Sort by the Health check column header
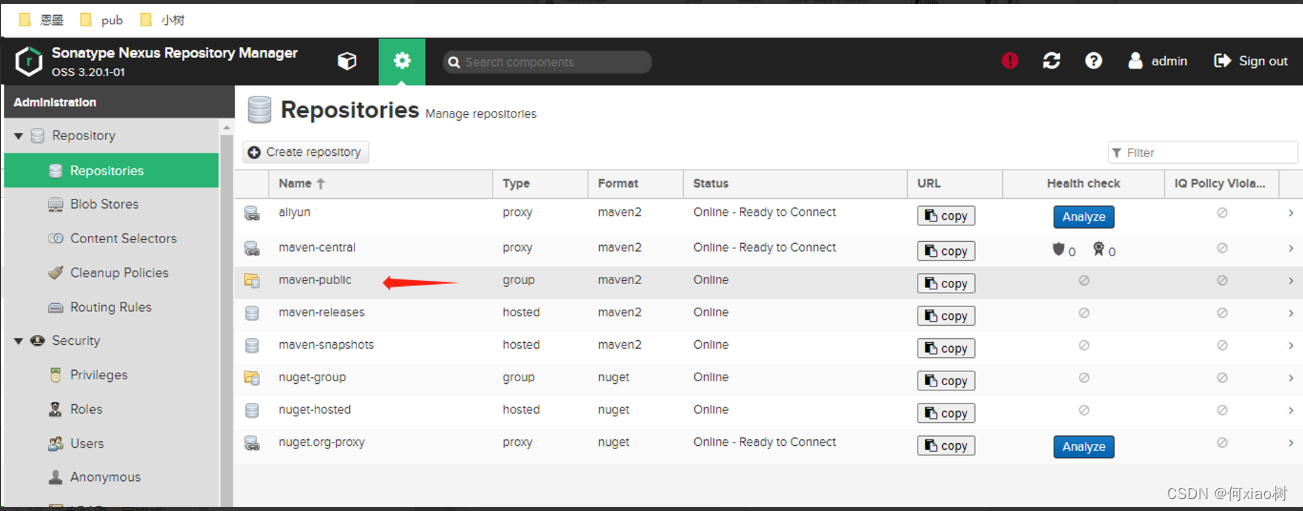Image resolution: width=1303 pixels, height=511 pixels. 1083,183
